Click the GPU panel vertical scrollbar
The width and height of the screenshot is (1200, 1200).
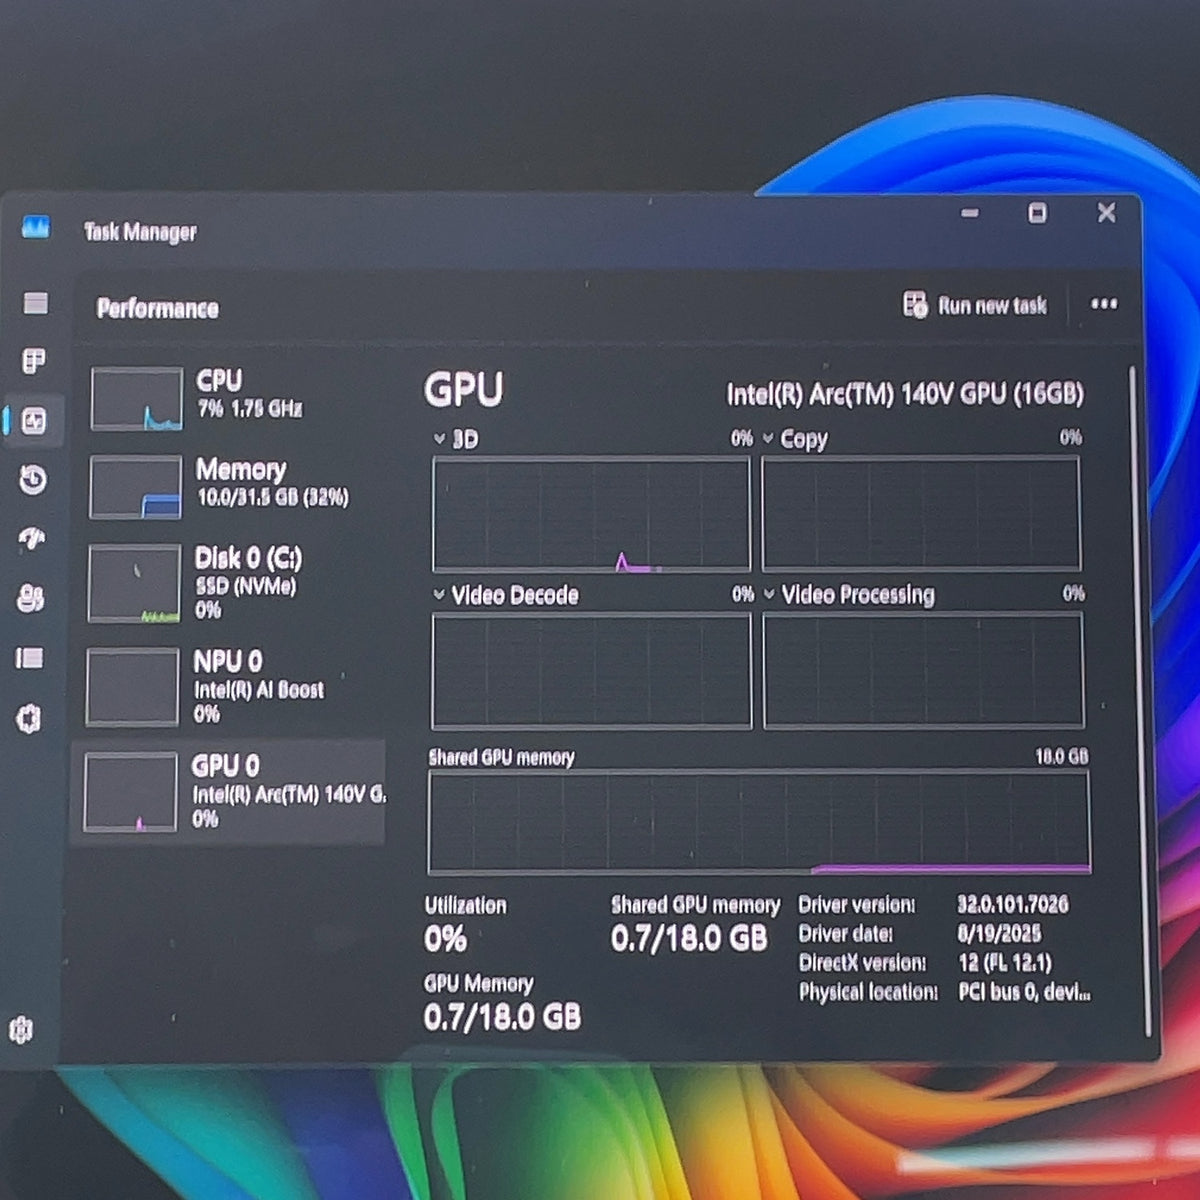[1139, 700]
